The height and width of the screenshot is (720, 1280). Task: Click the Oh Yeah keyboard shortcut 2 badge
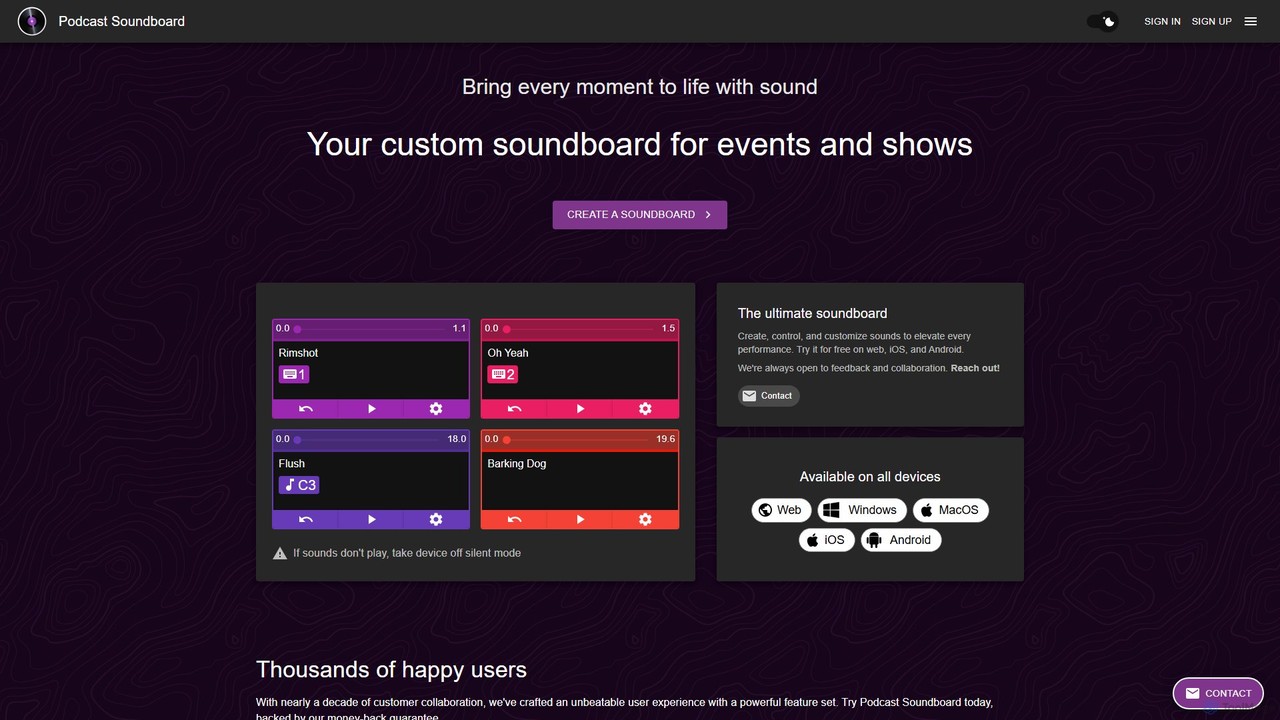[503, 374]
